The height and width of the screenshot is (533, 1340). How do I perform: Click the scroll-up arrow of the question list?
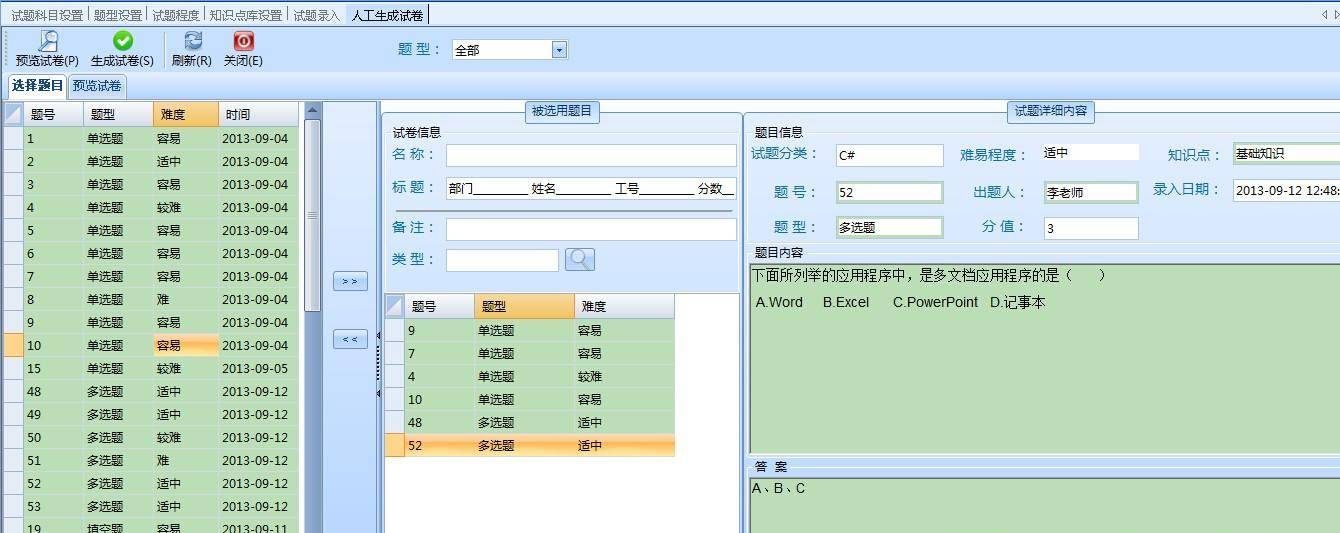pos(312,110)
